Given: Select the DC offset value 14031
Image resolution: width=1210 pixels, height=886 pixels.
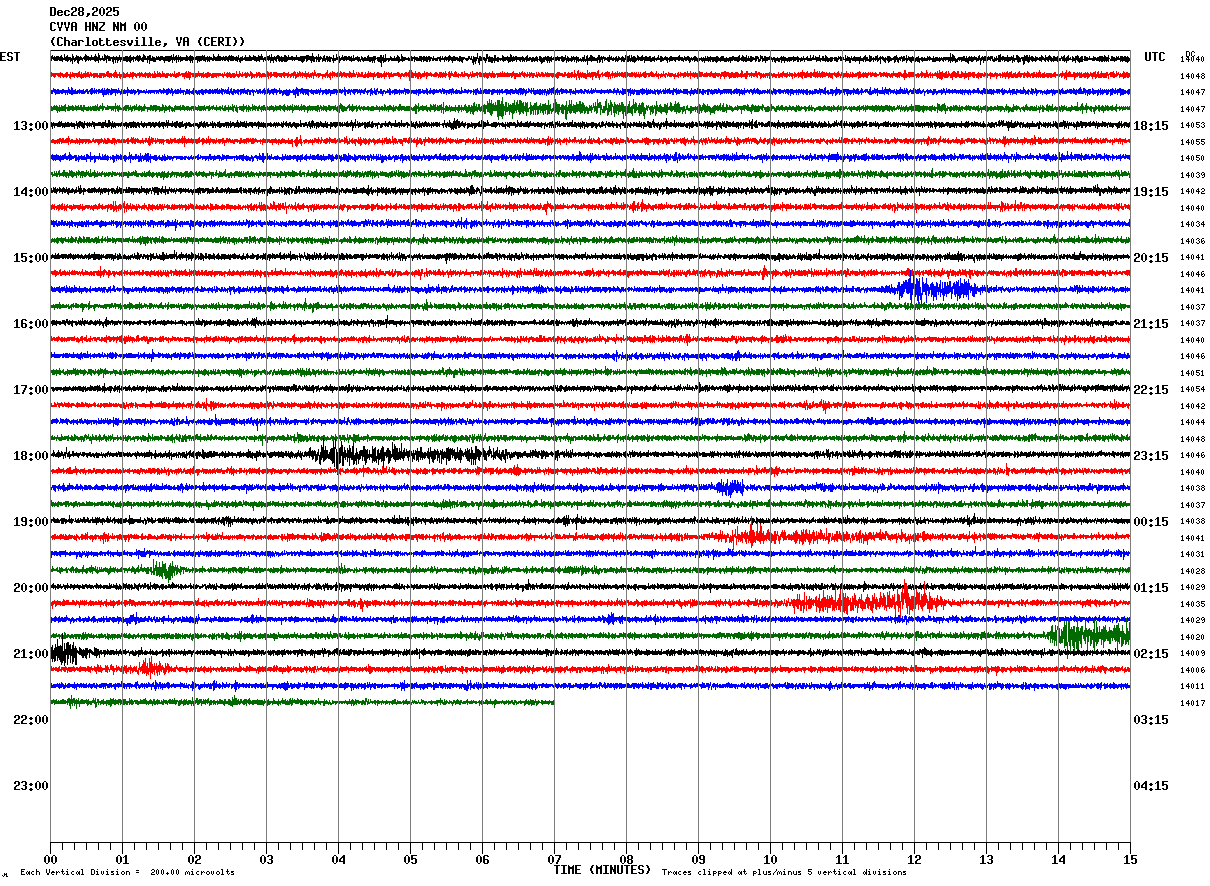Looking at the screenshot, I should coord(1192,555).
